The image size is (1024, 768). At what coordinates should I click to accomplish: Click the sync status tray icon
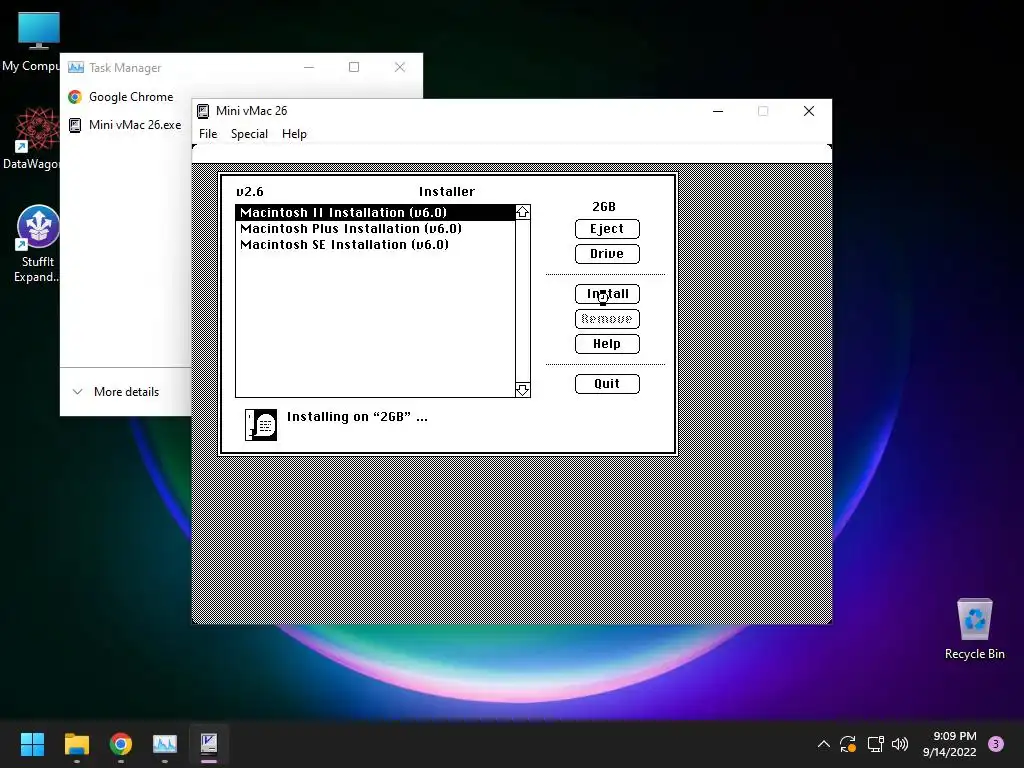848,744
